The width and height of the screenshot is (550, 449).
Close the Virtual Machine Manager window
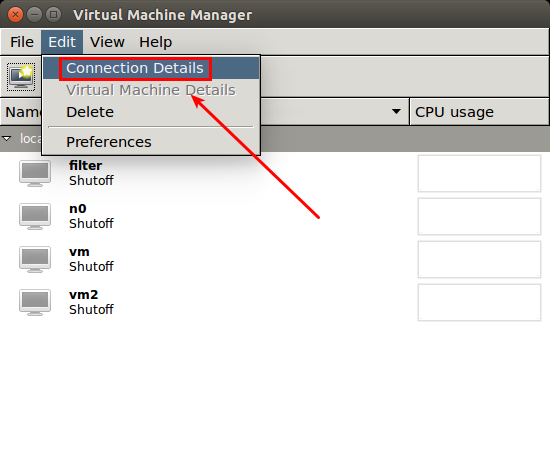point(15,15)
